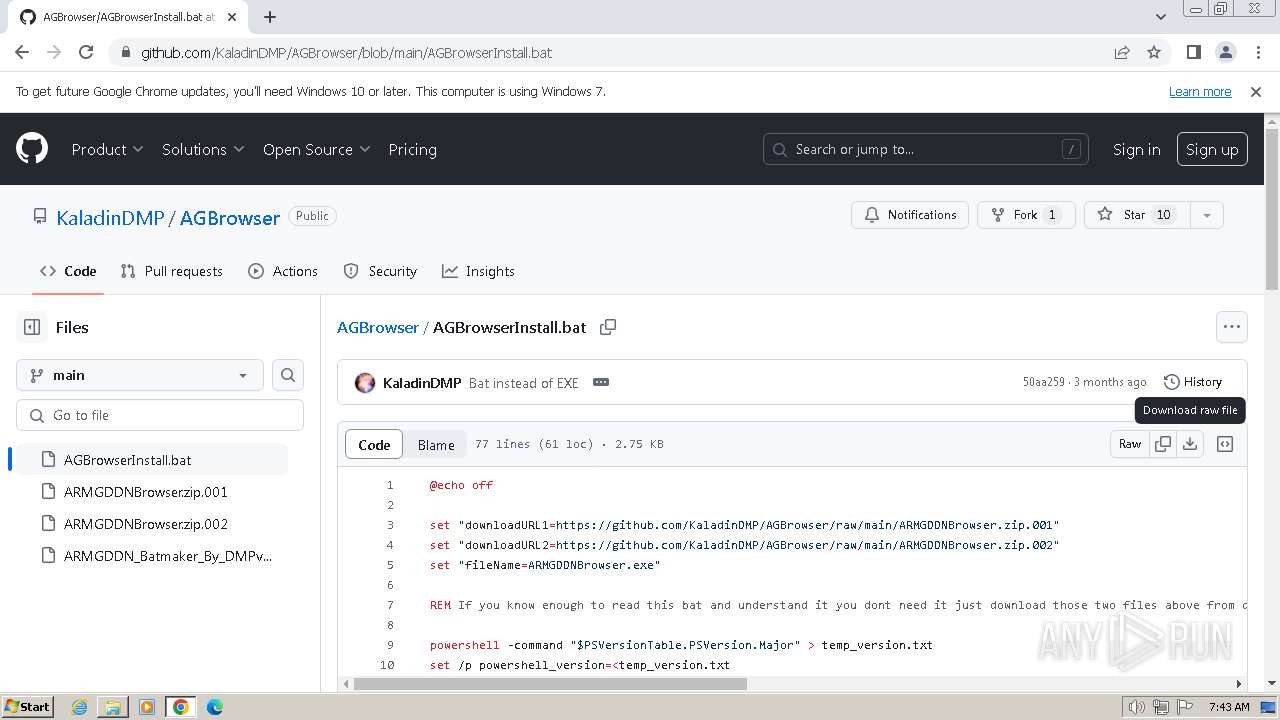Open the Pricing page

(412, 149)
